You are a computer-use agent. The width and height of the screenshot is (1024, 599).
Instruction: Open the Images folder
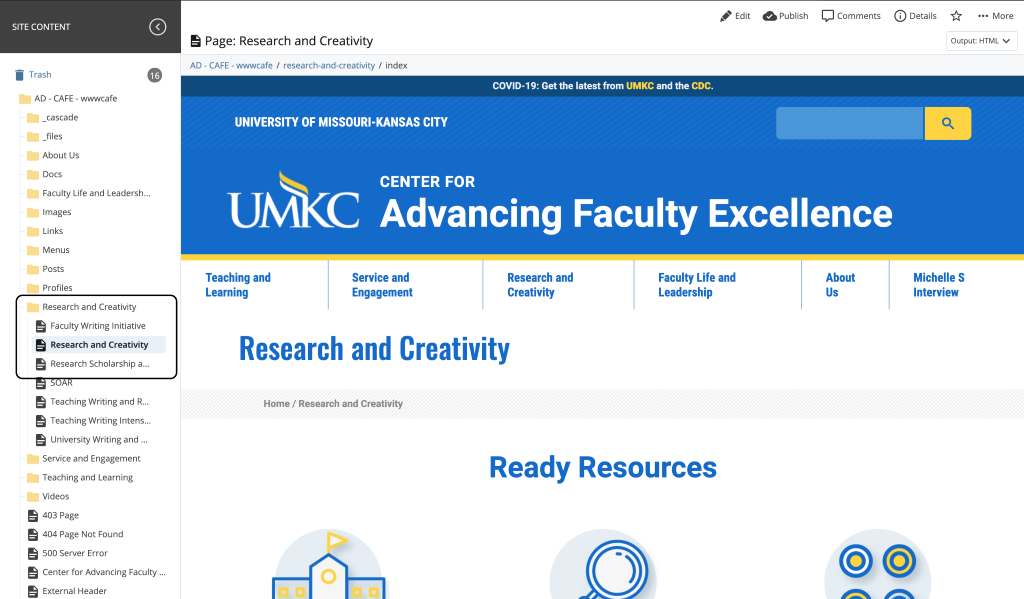[x=50, y=212]
